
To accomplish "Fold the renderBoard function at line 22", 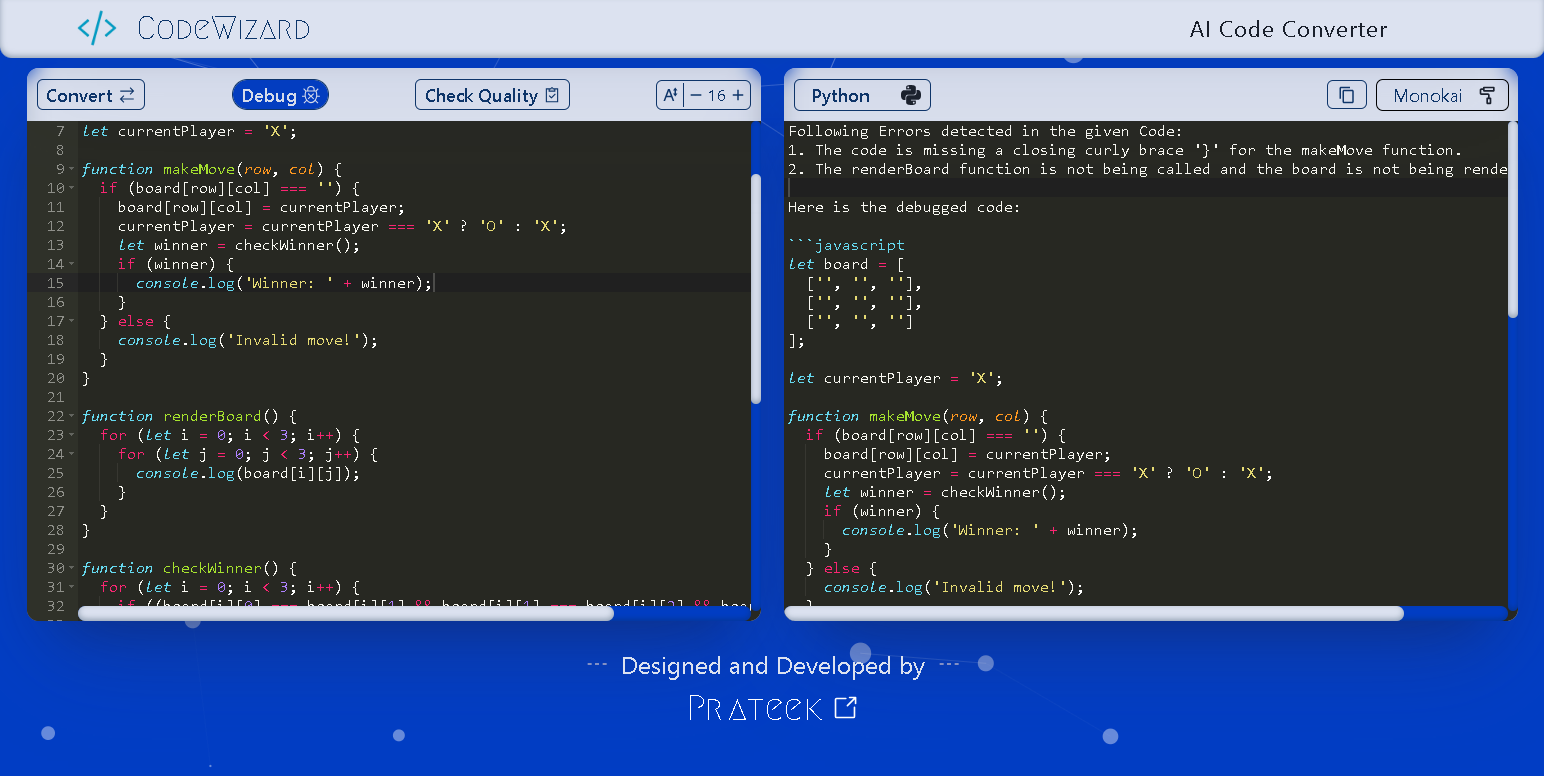I will pos(72,416).
